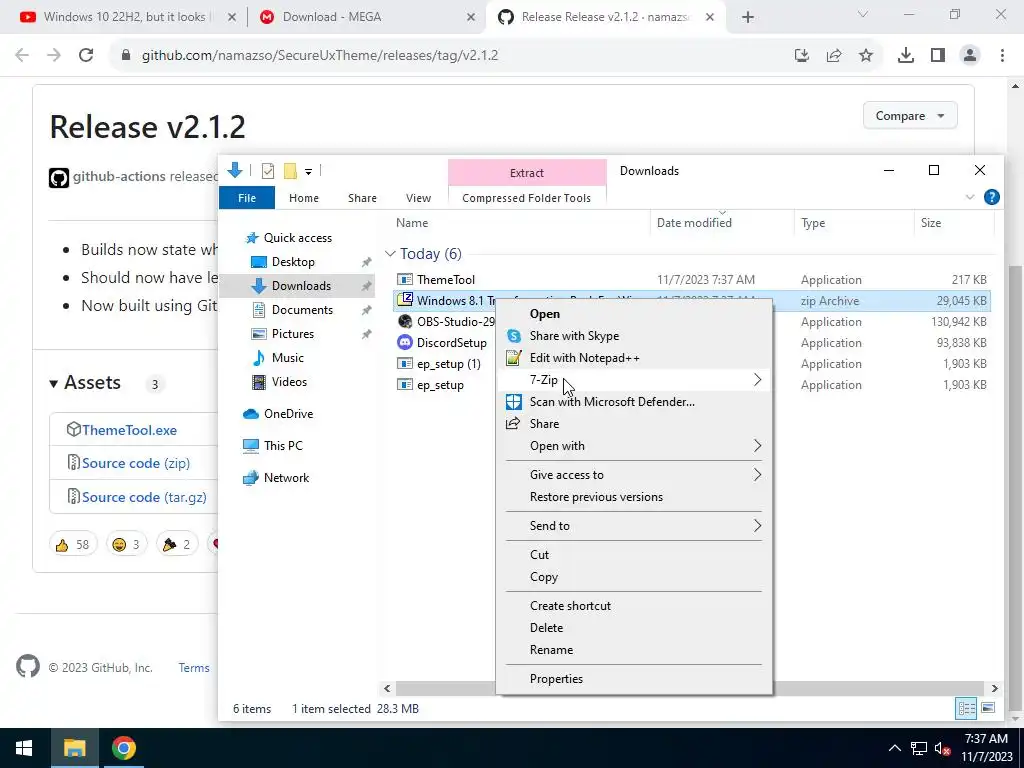Select the ep_setup (1) file
The height and width of the screenshot is (768, 1024).
click(448, 364)
